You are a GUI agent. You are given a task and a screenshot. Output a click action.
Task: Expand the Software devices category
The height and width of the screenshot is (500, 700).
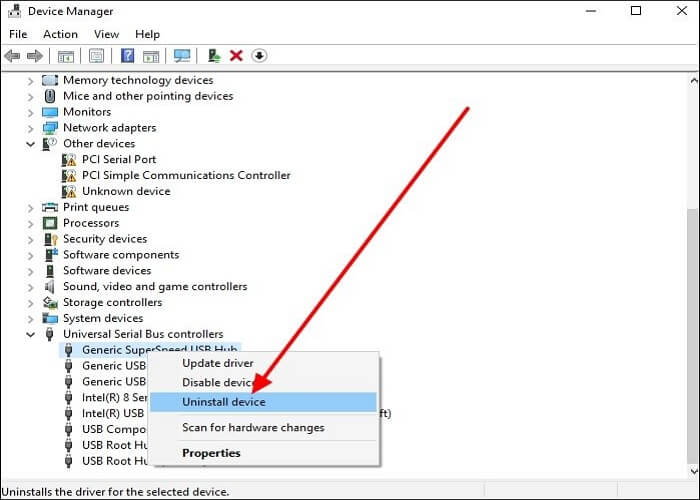[x=30, y=271]
